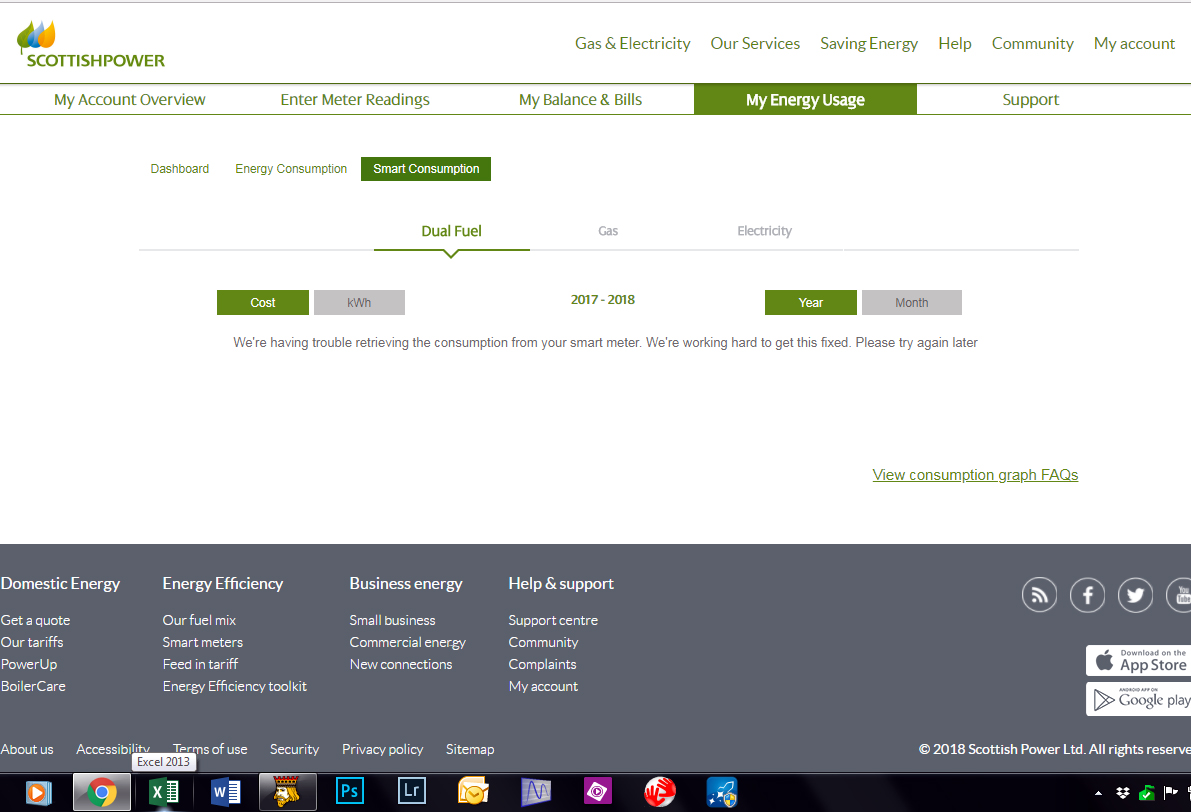Launch Lightroom from the taskbar
This screenshot has width=1191, height=812.
412,791
